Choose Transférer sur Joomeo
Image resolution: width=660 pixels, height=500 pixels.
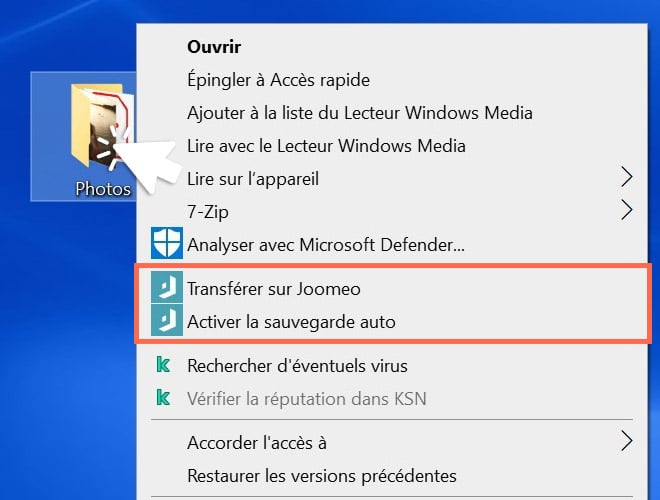click(273, 289)
